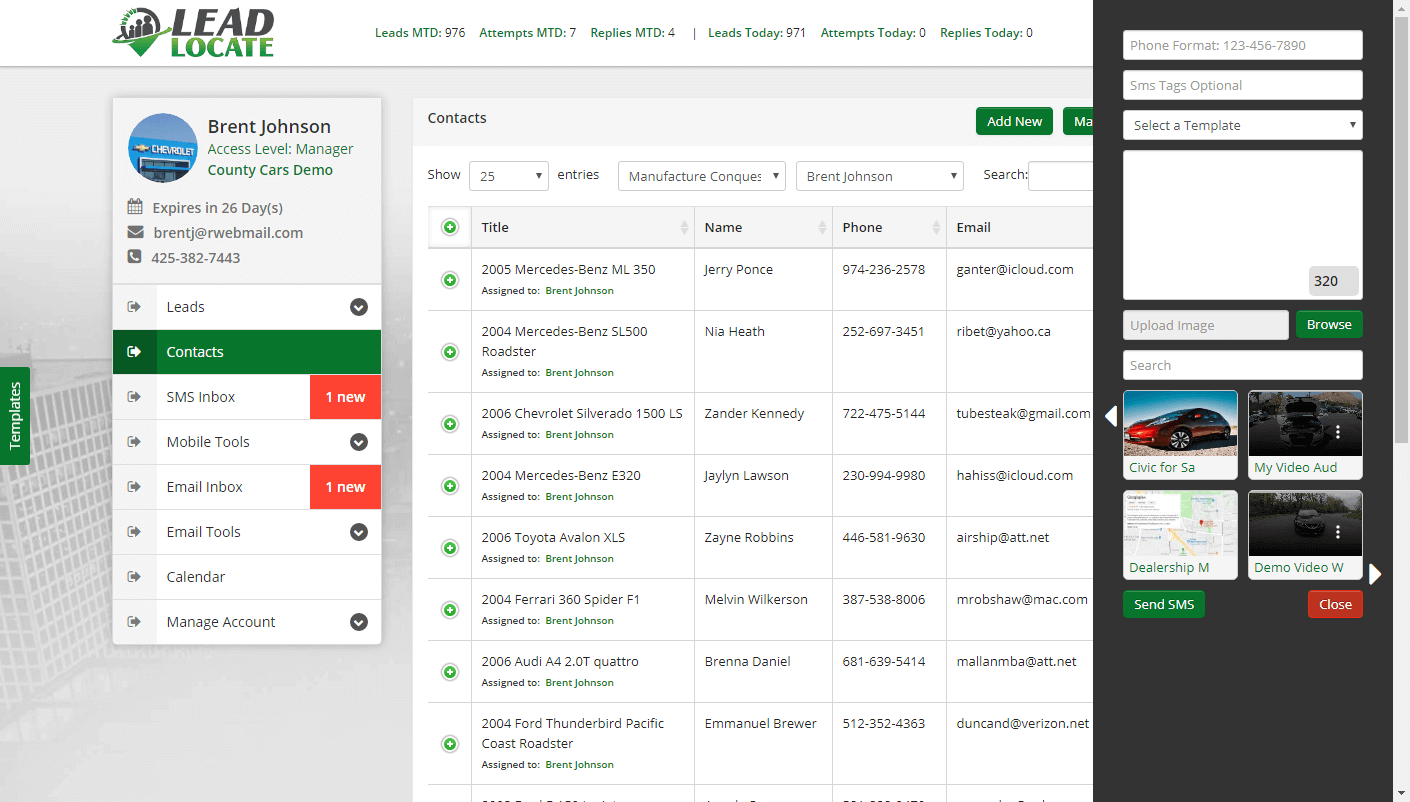
Task: Open the Calendar menu item
Action: (247, 577)
